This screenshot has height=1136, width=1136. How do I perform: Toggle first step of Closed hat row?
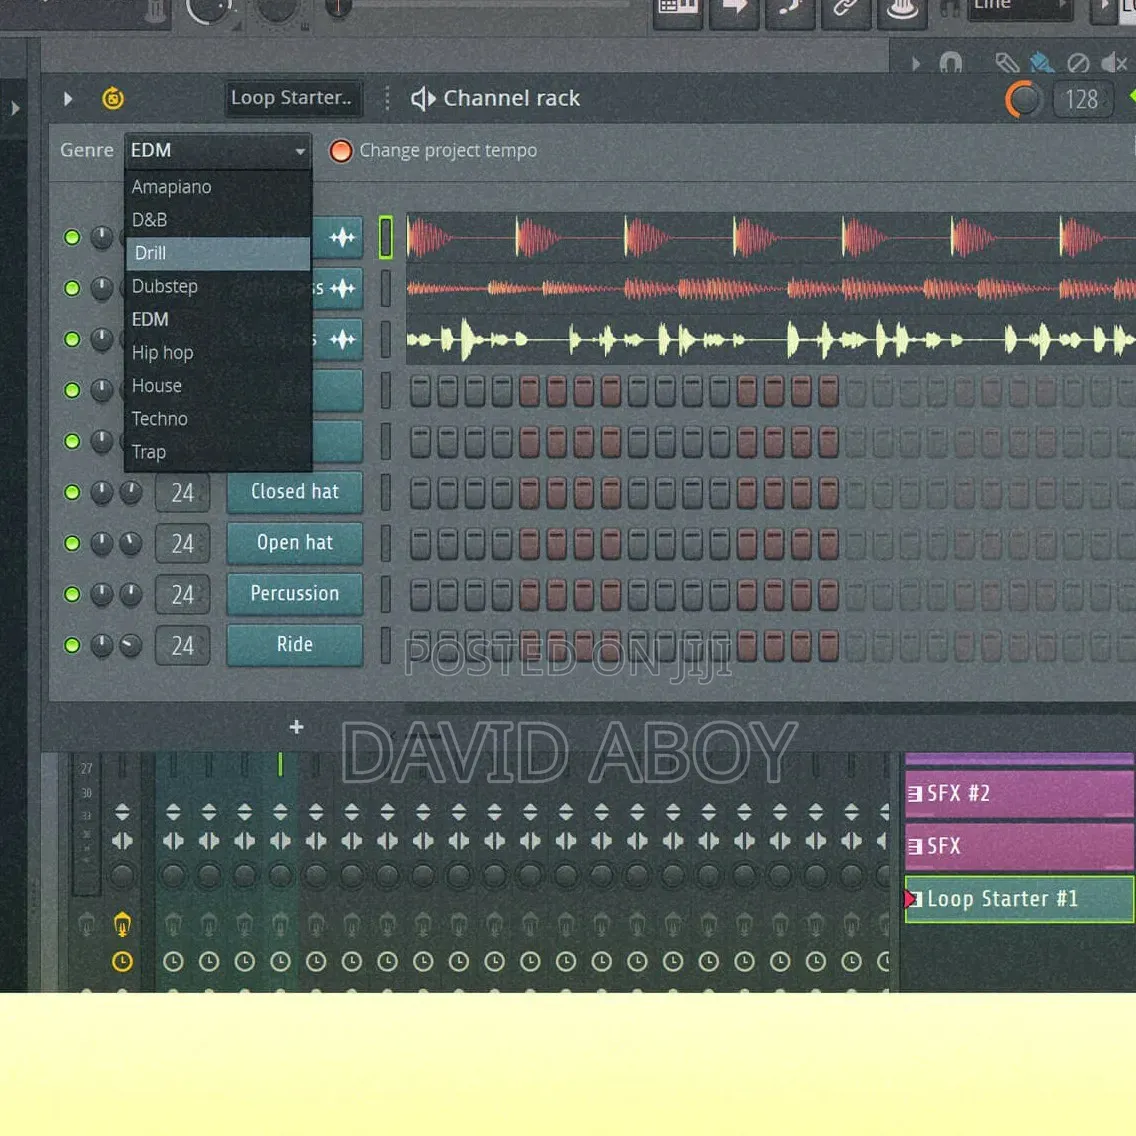[x=420, y=493]
